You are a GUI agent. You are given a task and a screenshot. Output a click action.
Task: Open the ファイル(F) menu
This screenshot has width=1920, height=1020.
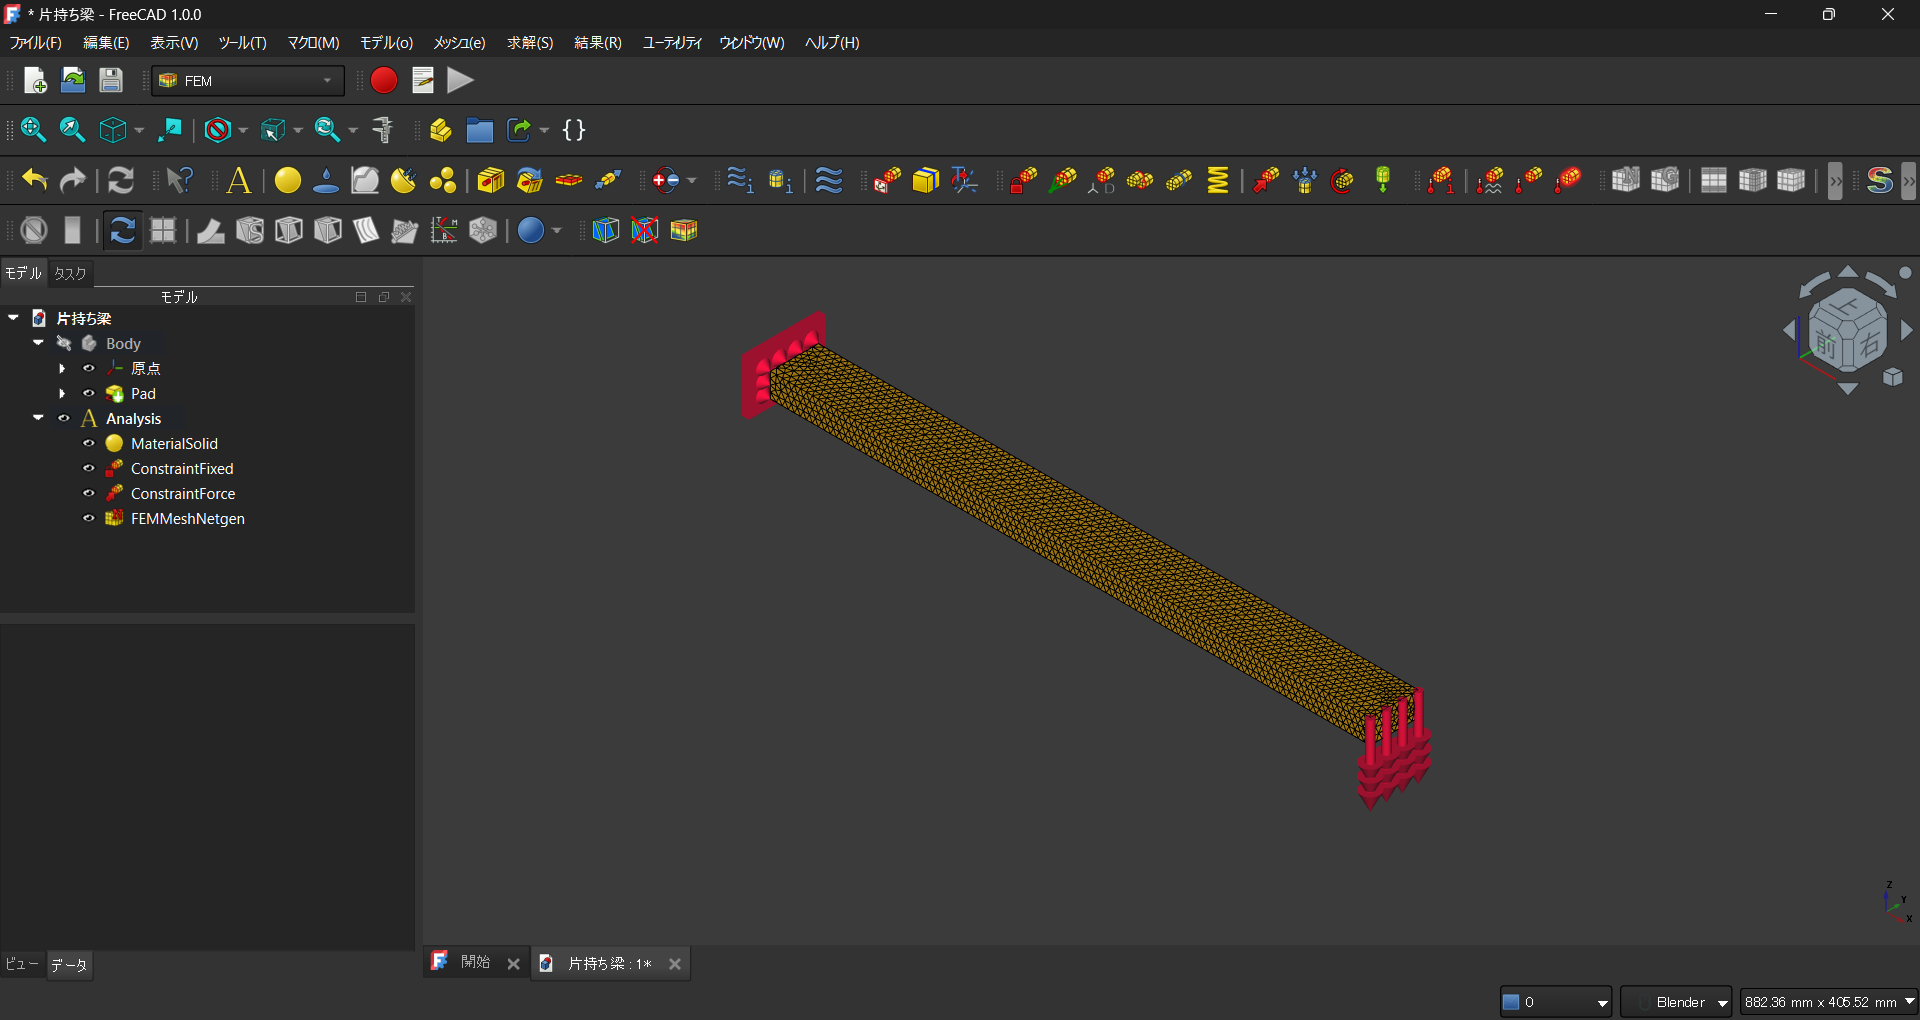click(x=36, y=43)
